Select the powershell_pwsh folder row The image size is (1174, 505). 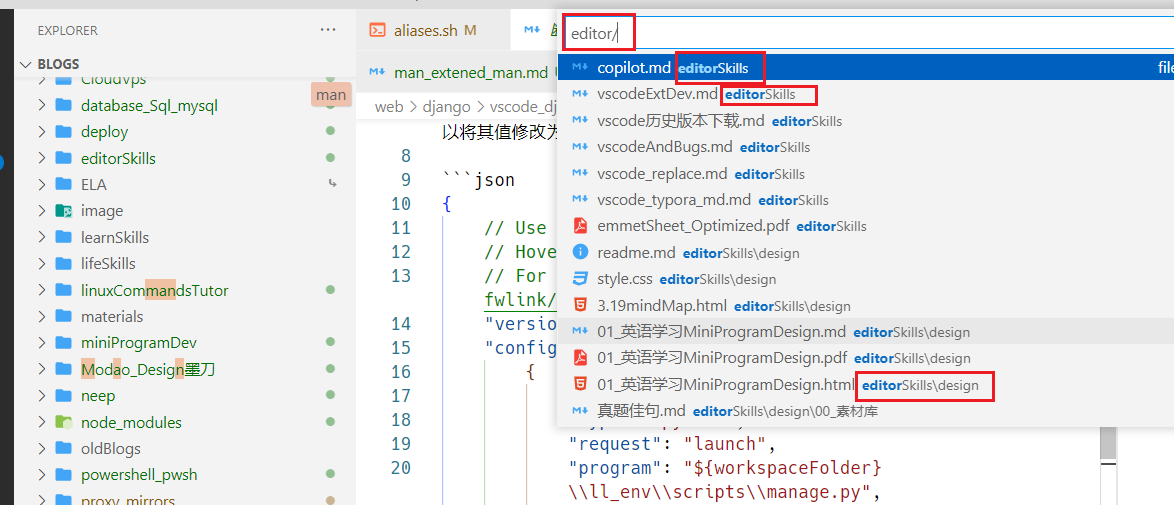186,475
